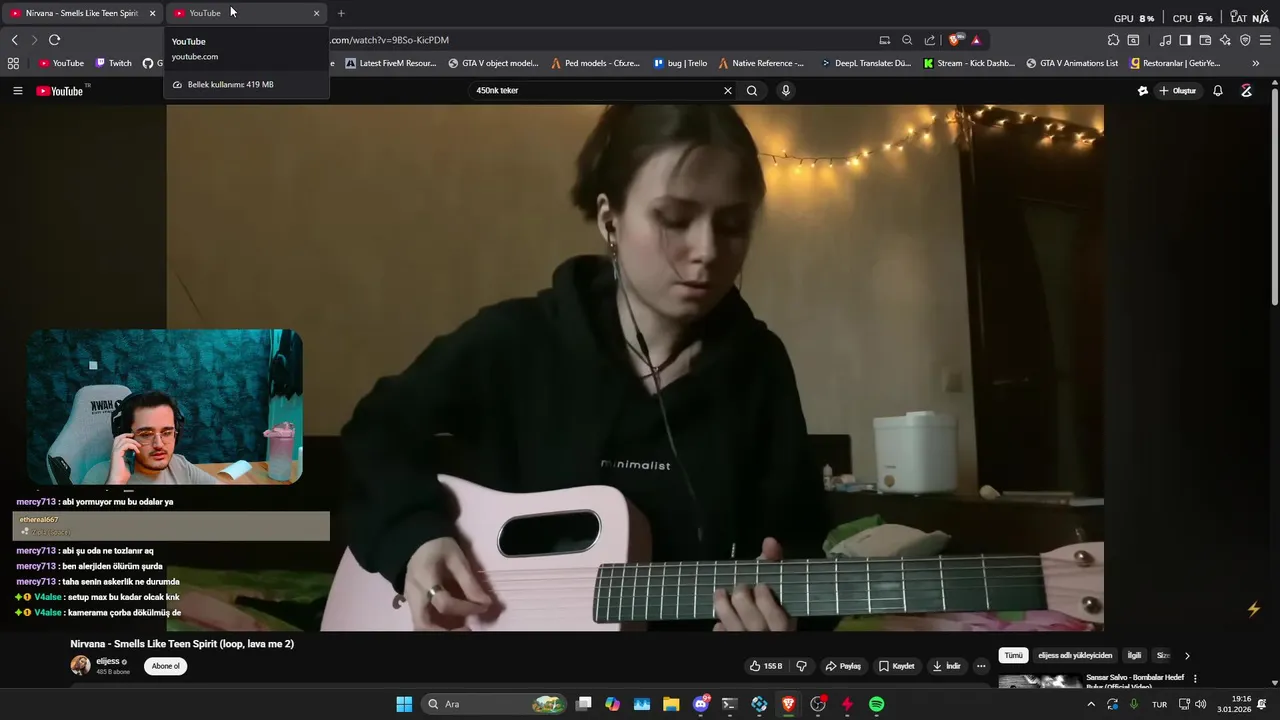Open the browser main hamburger menu
The image size is (1280, 720).
point(1265,40)
